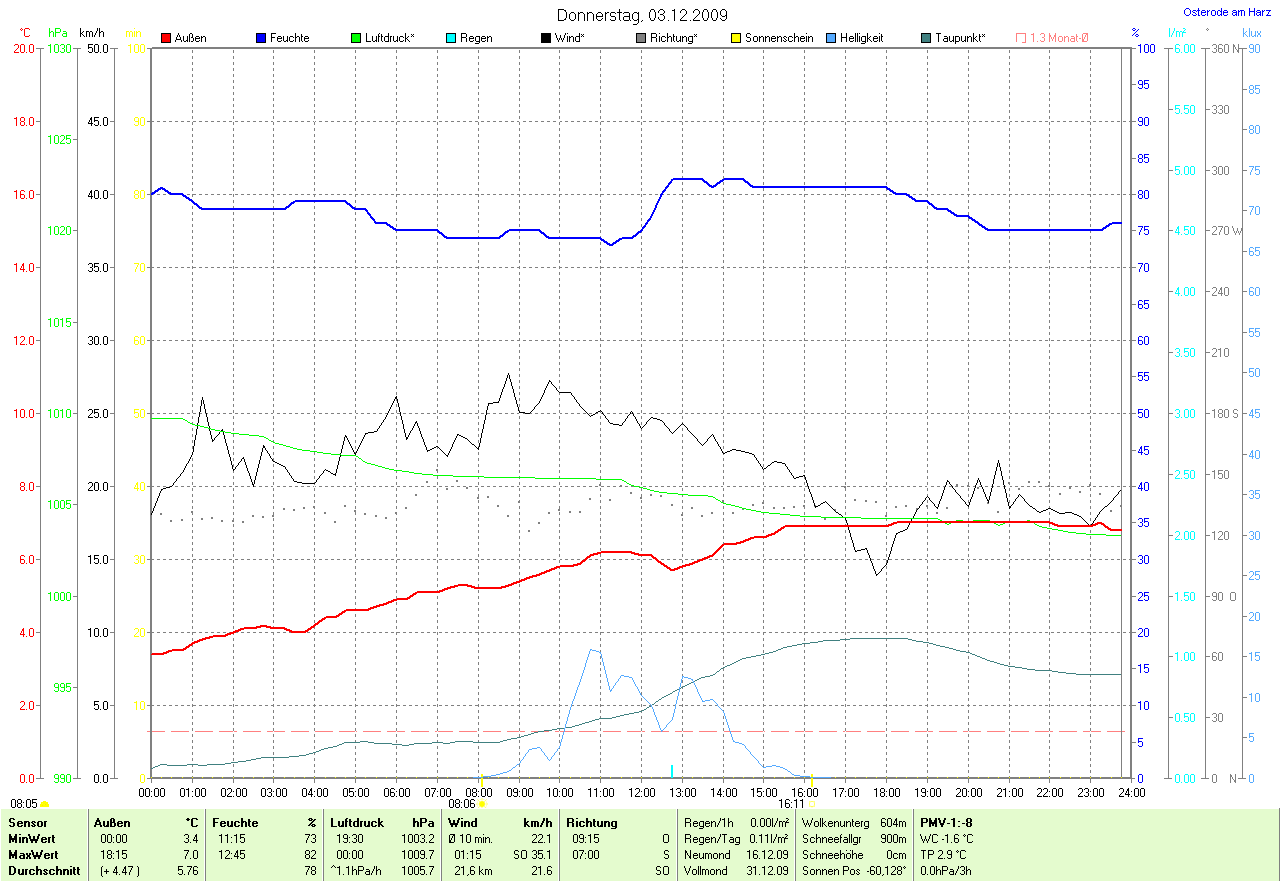
Task: Click the red Außen legend square
Action: [166, 38]
